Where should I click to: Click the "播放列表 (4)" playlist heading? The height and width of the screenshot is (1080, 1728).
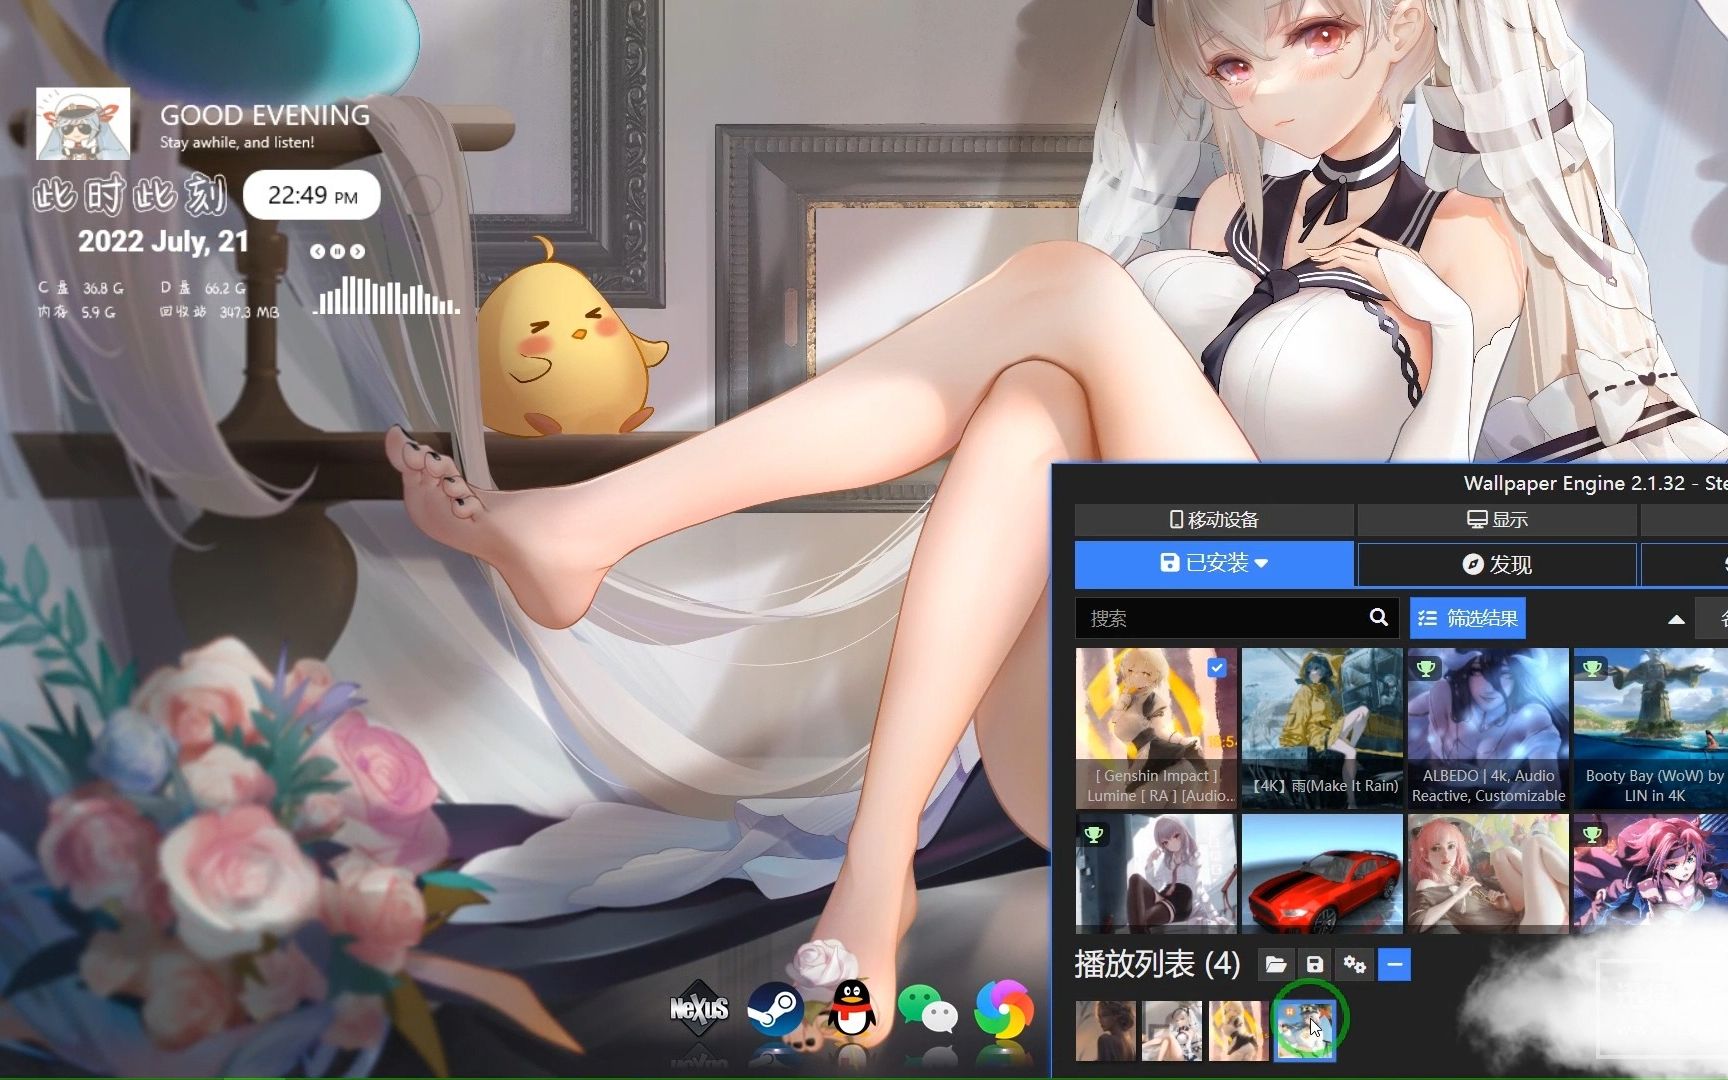tap(1157, 964)
